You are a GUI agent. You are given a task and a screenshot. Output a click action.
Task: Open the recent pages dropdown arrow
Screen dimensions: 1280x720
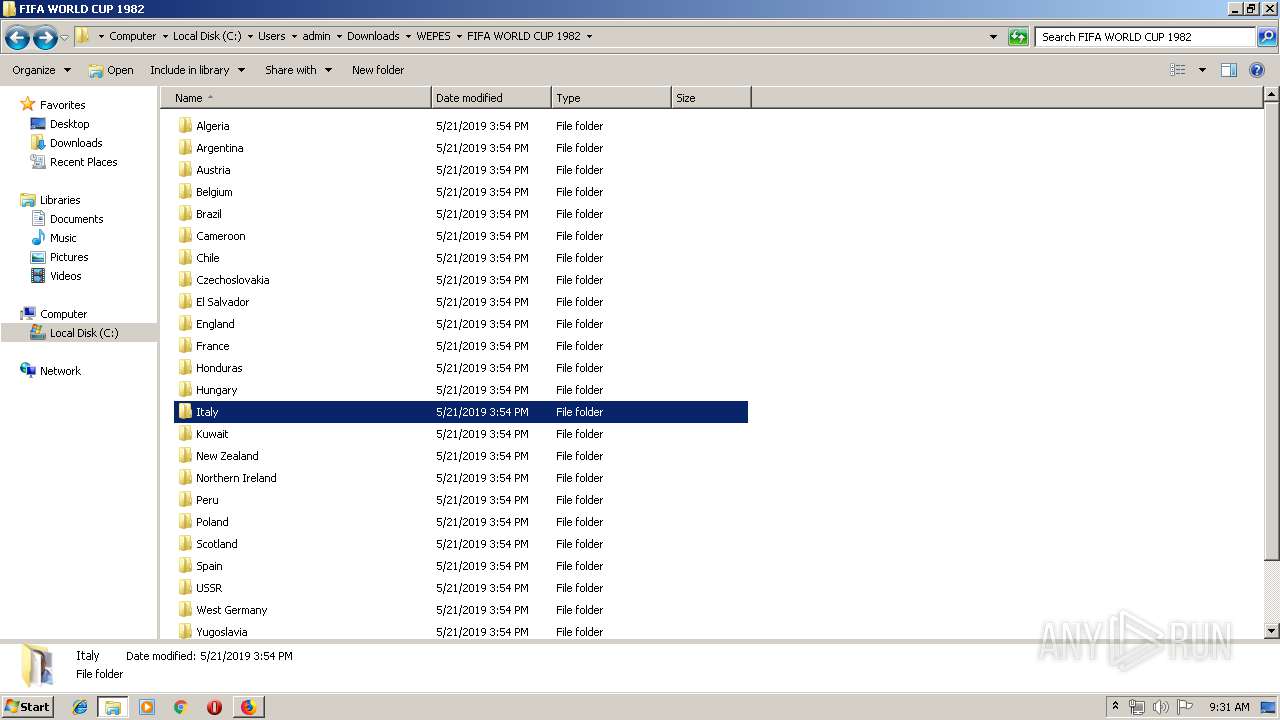(65, 38)
